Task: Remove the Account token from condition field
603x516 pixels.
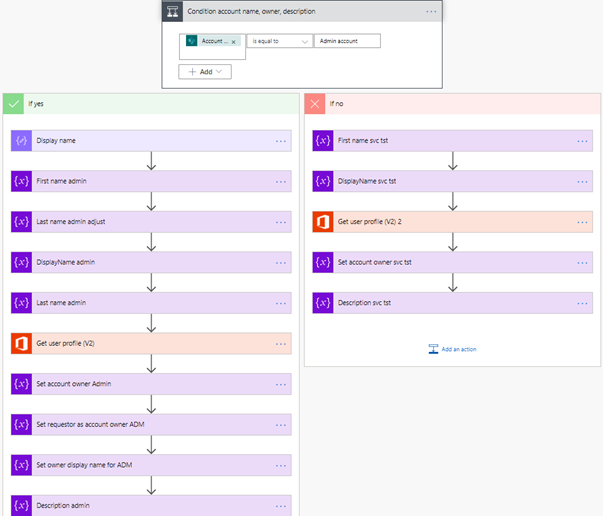Action: [233, 42]
